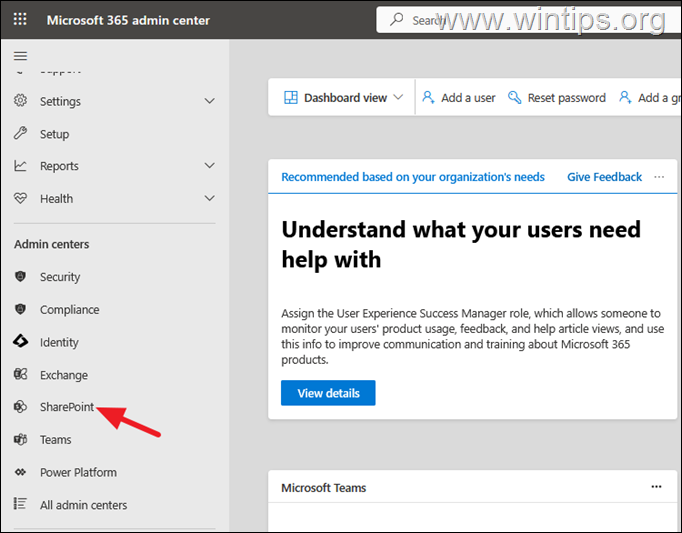Click the View details button
Screen dimensions: 682x533
click(328, 393)
